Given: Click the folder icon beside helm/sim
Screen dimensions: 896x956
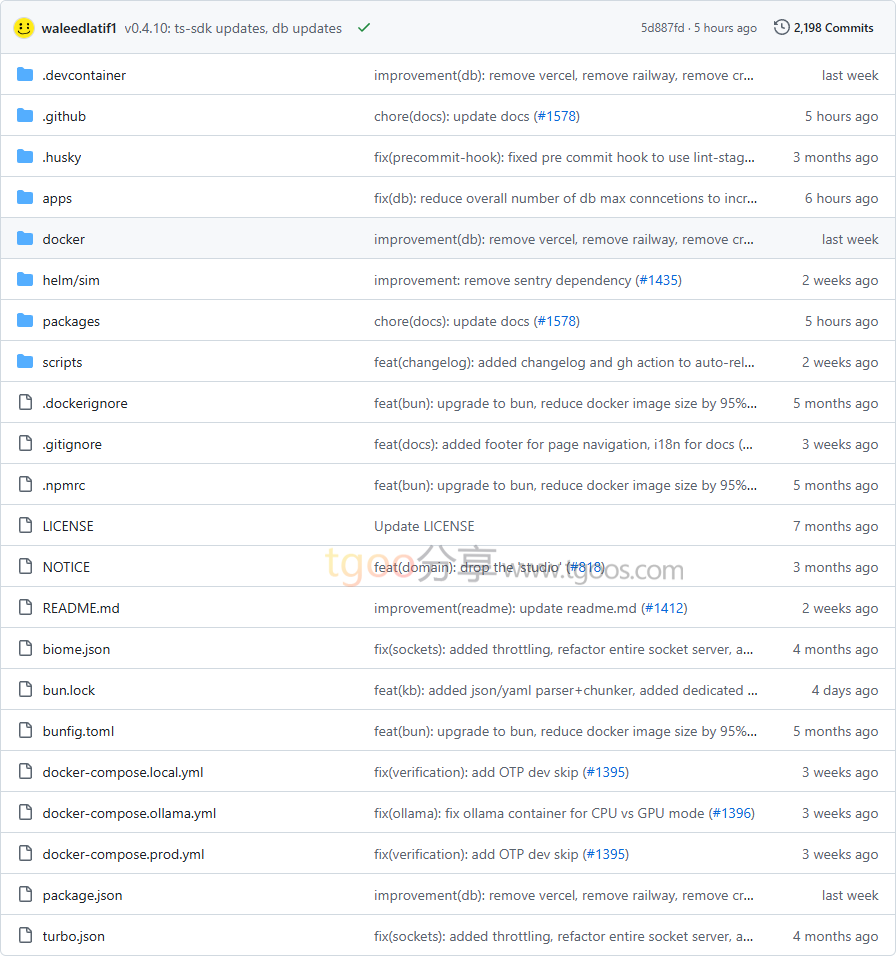Looking at the screenshot, I should (x=25, y=280).
